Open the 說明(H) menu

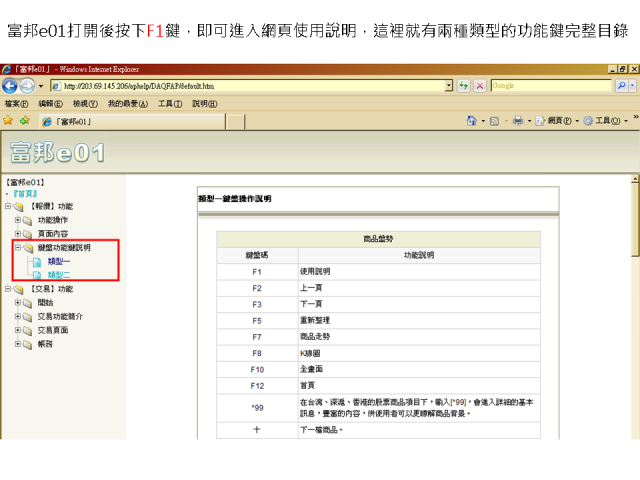[205, 104]
